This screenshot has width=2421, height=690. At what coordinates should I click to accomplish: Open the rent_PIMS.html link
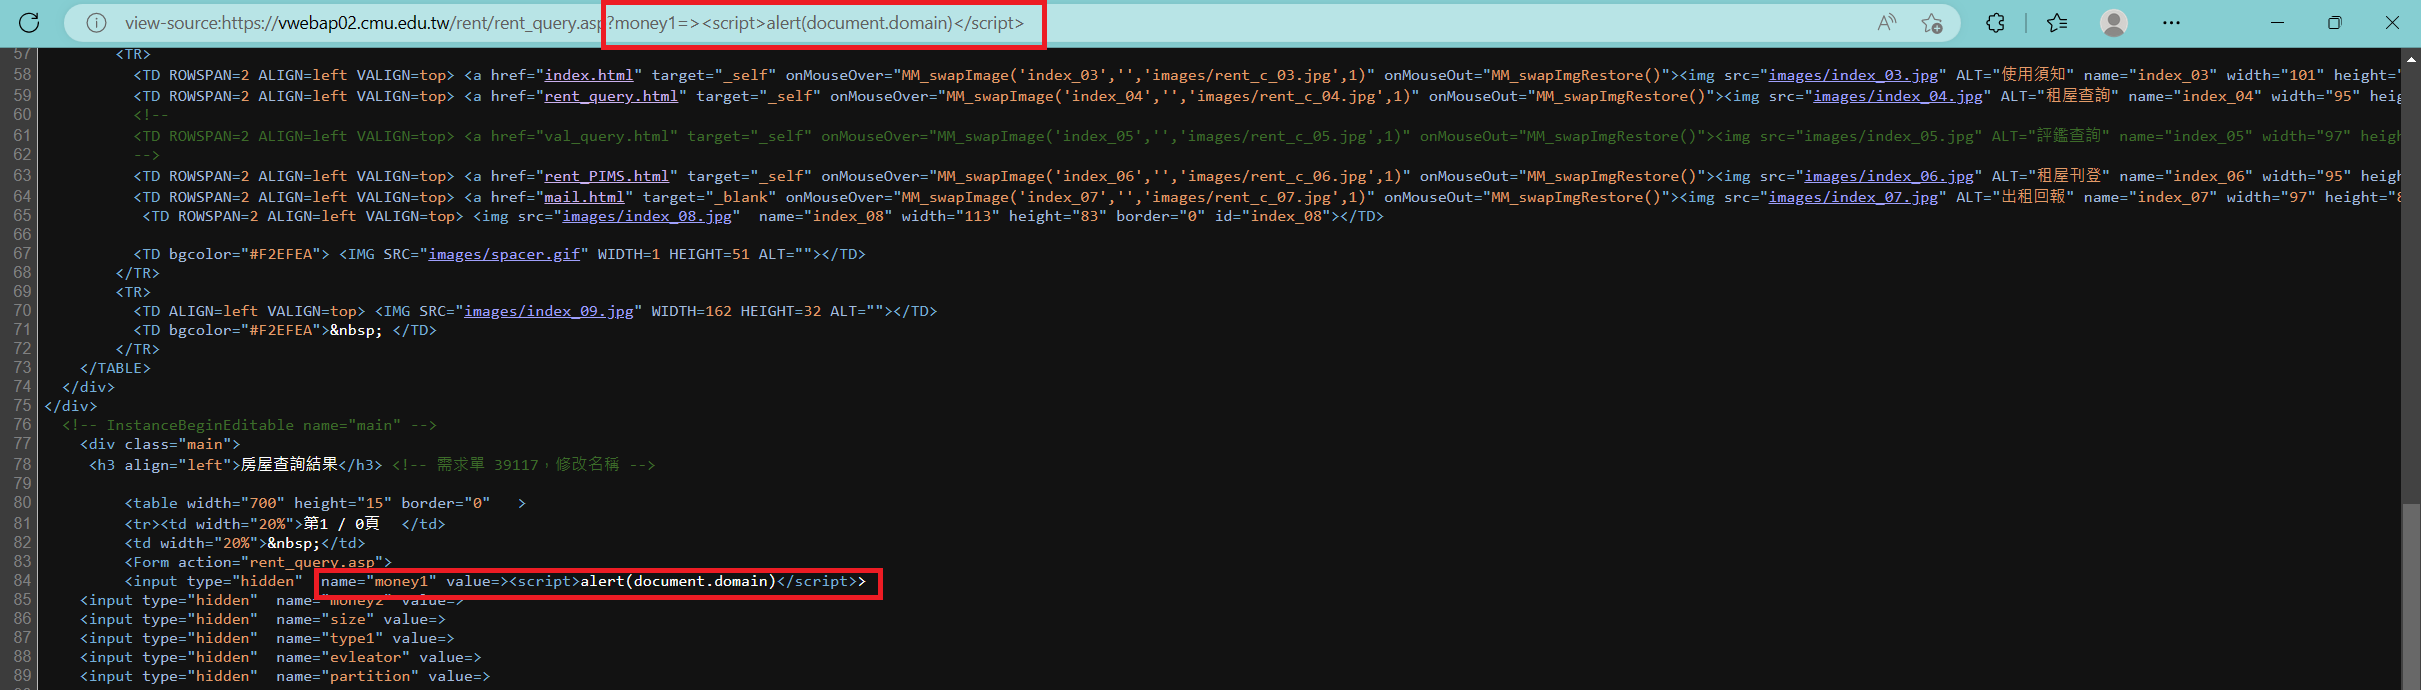click(606, 176)
